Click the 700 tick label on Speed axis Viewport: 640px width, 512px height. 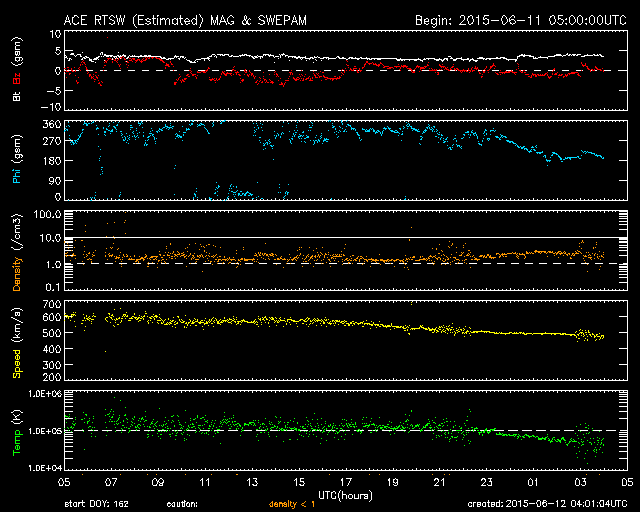point(51,303)
